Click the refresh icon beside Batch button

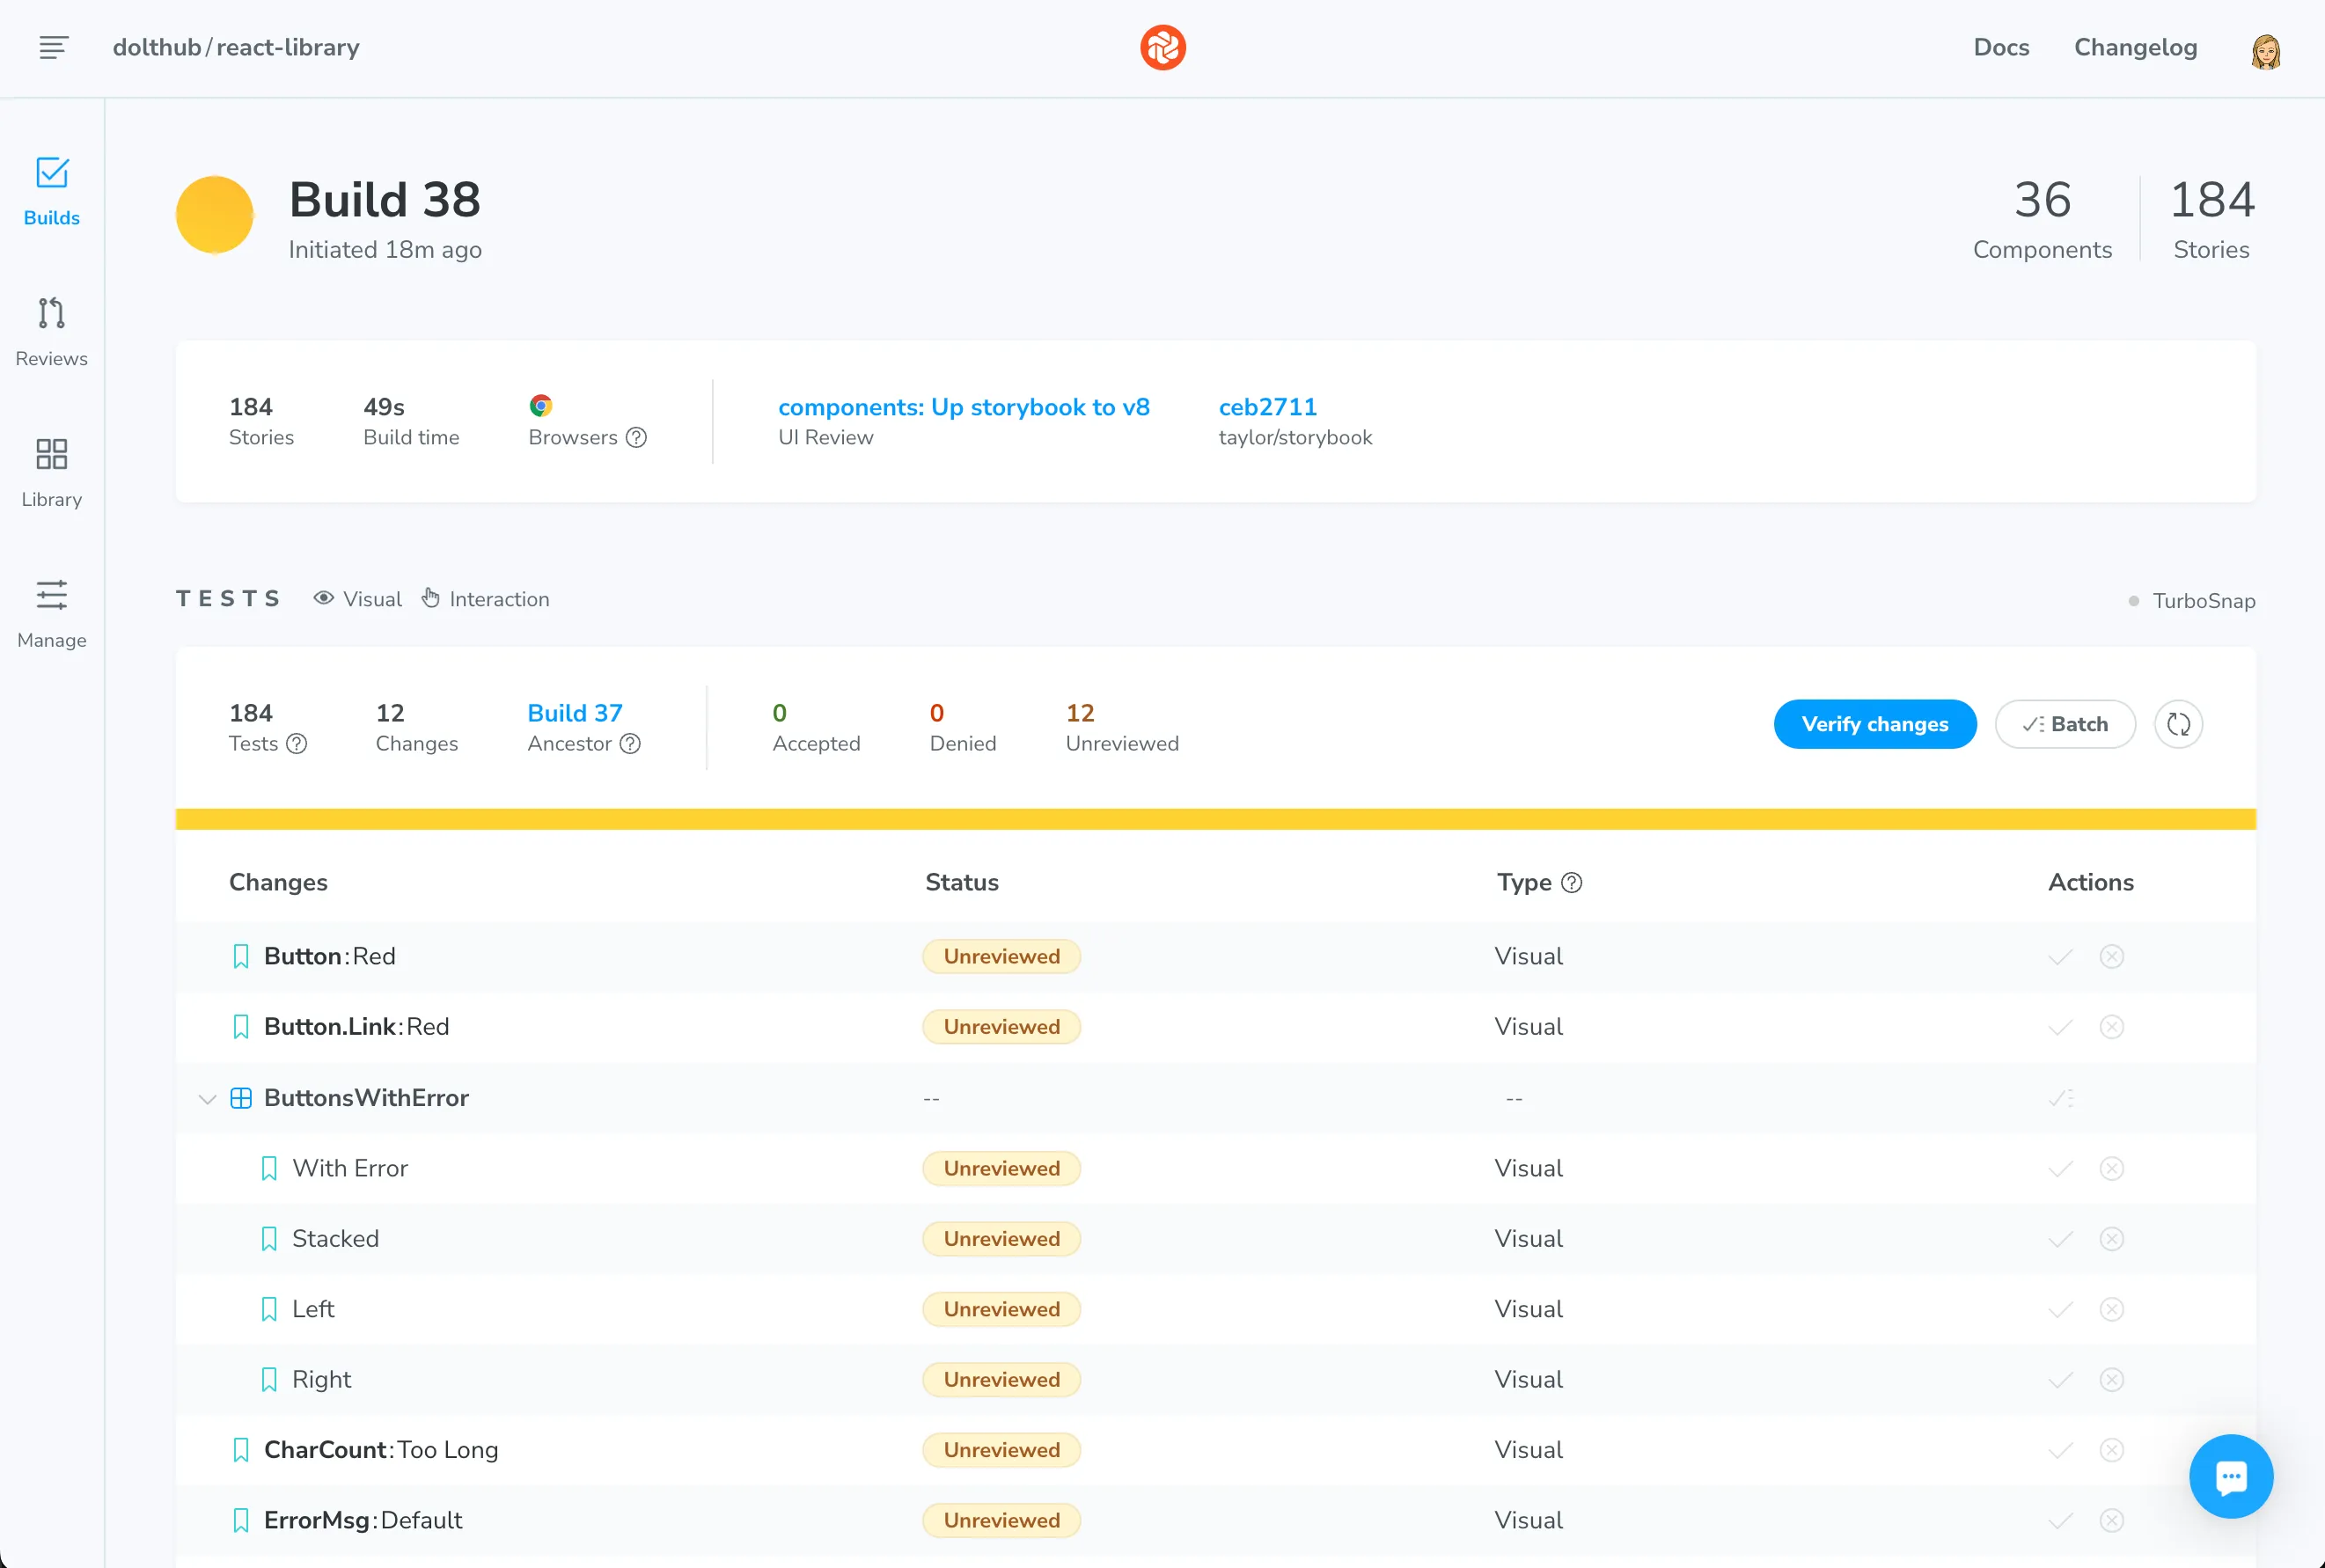2178,723
